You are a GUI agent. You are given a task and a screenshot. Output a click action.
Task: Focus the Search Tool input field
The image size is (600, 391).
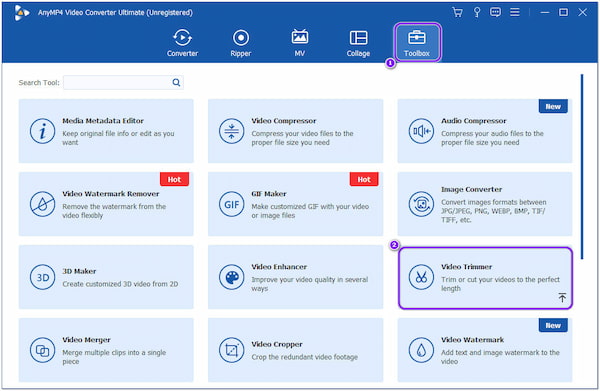123,82
